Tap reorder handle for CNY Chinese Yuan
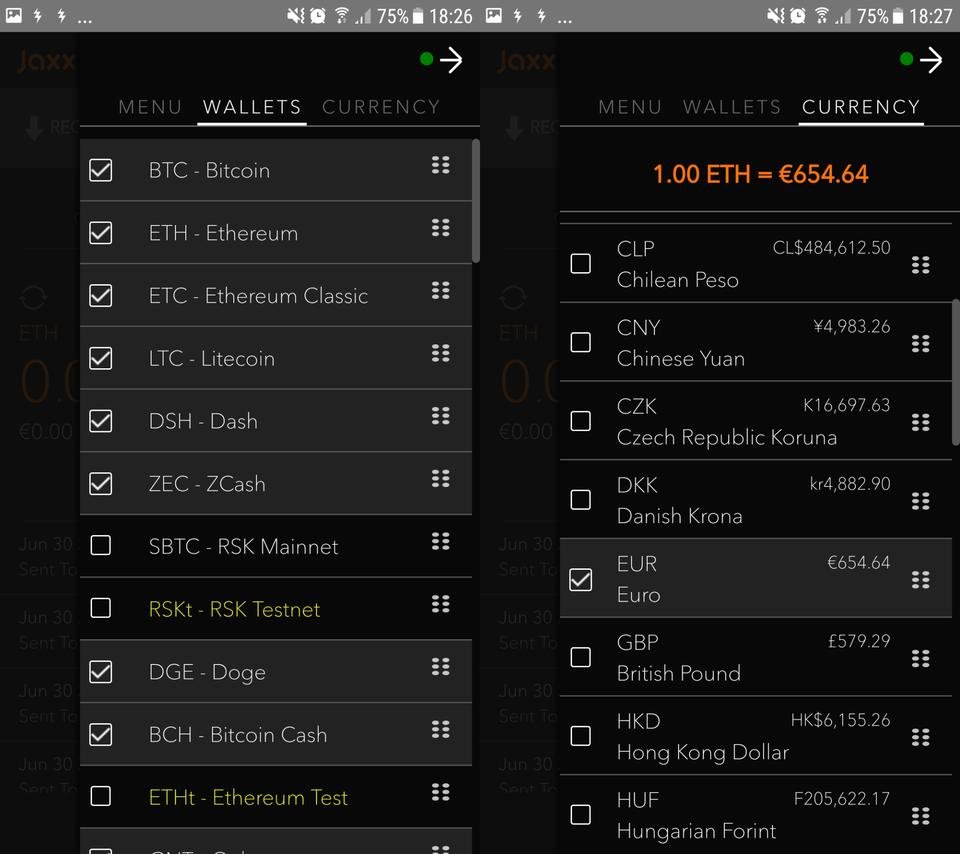 point(921,343)
